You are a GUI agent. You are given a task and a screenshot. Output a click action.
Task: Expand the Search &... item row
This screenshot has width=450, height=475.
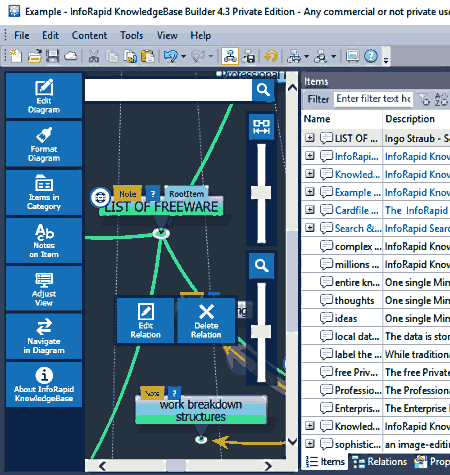[310, 228]
